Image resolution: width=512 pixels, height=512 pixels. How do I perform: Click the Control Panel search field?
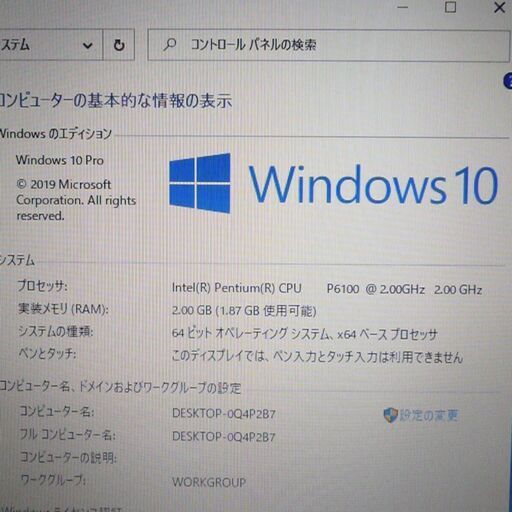click(328, 45)
